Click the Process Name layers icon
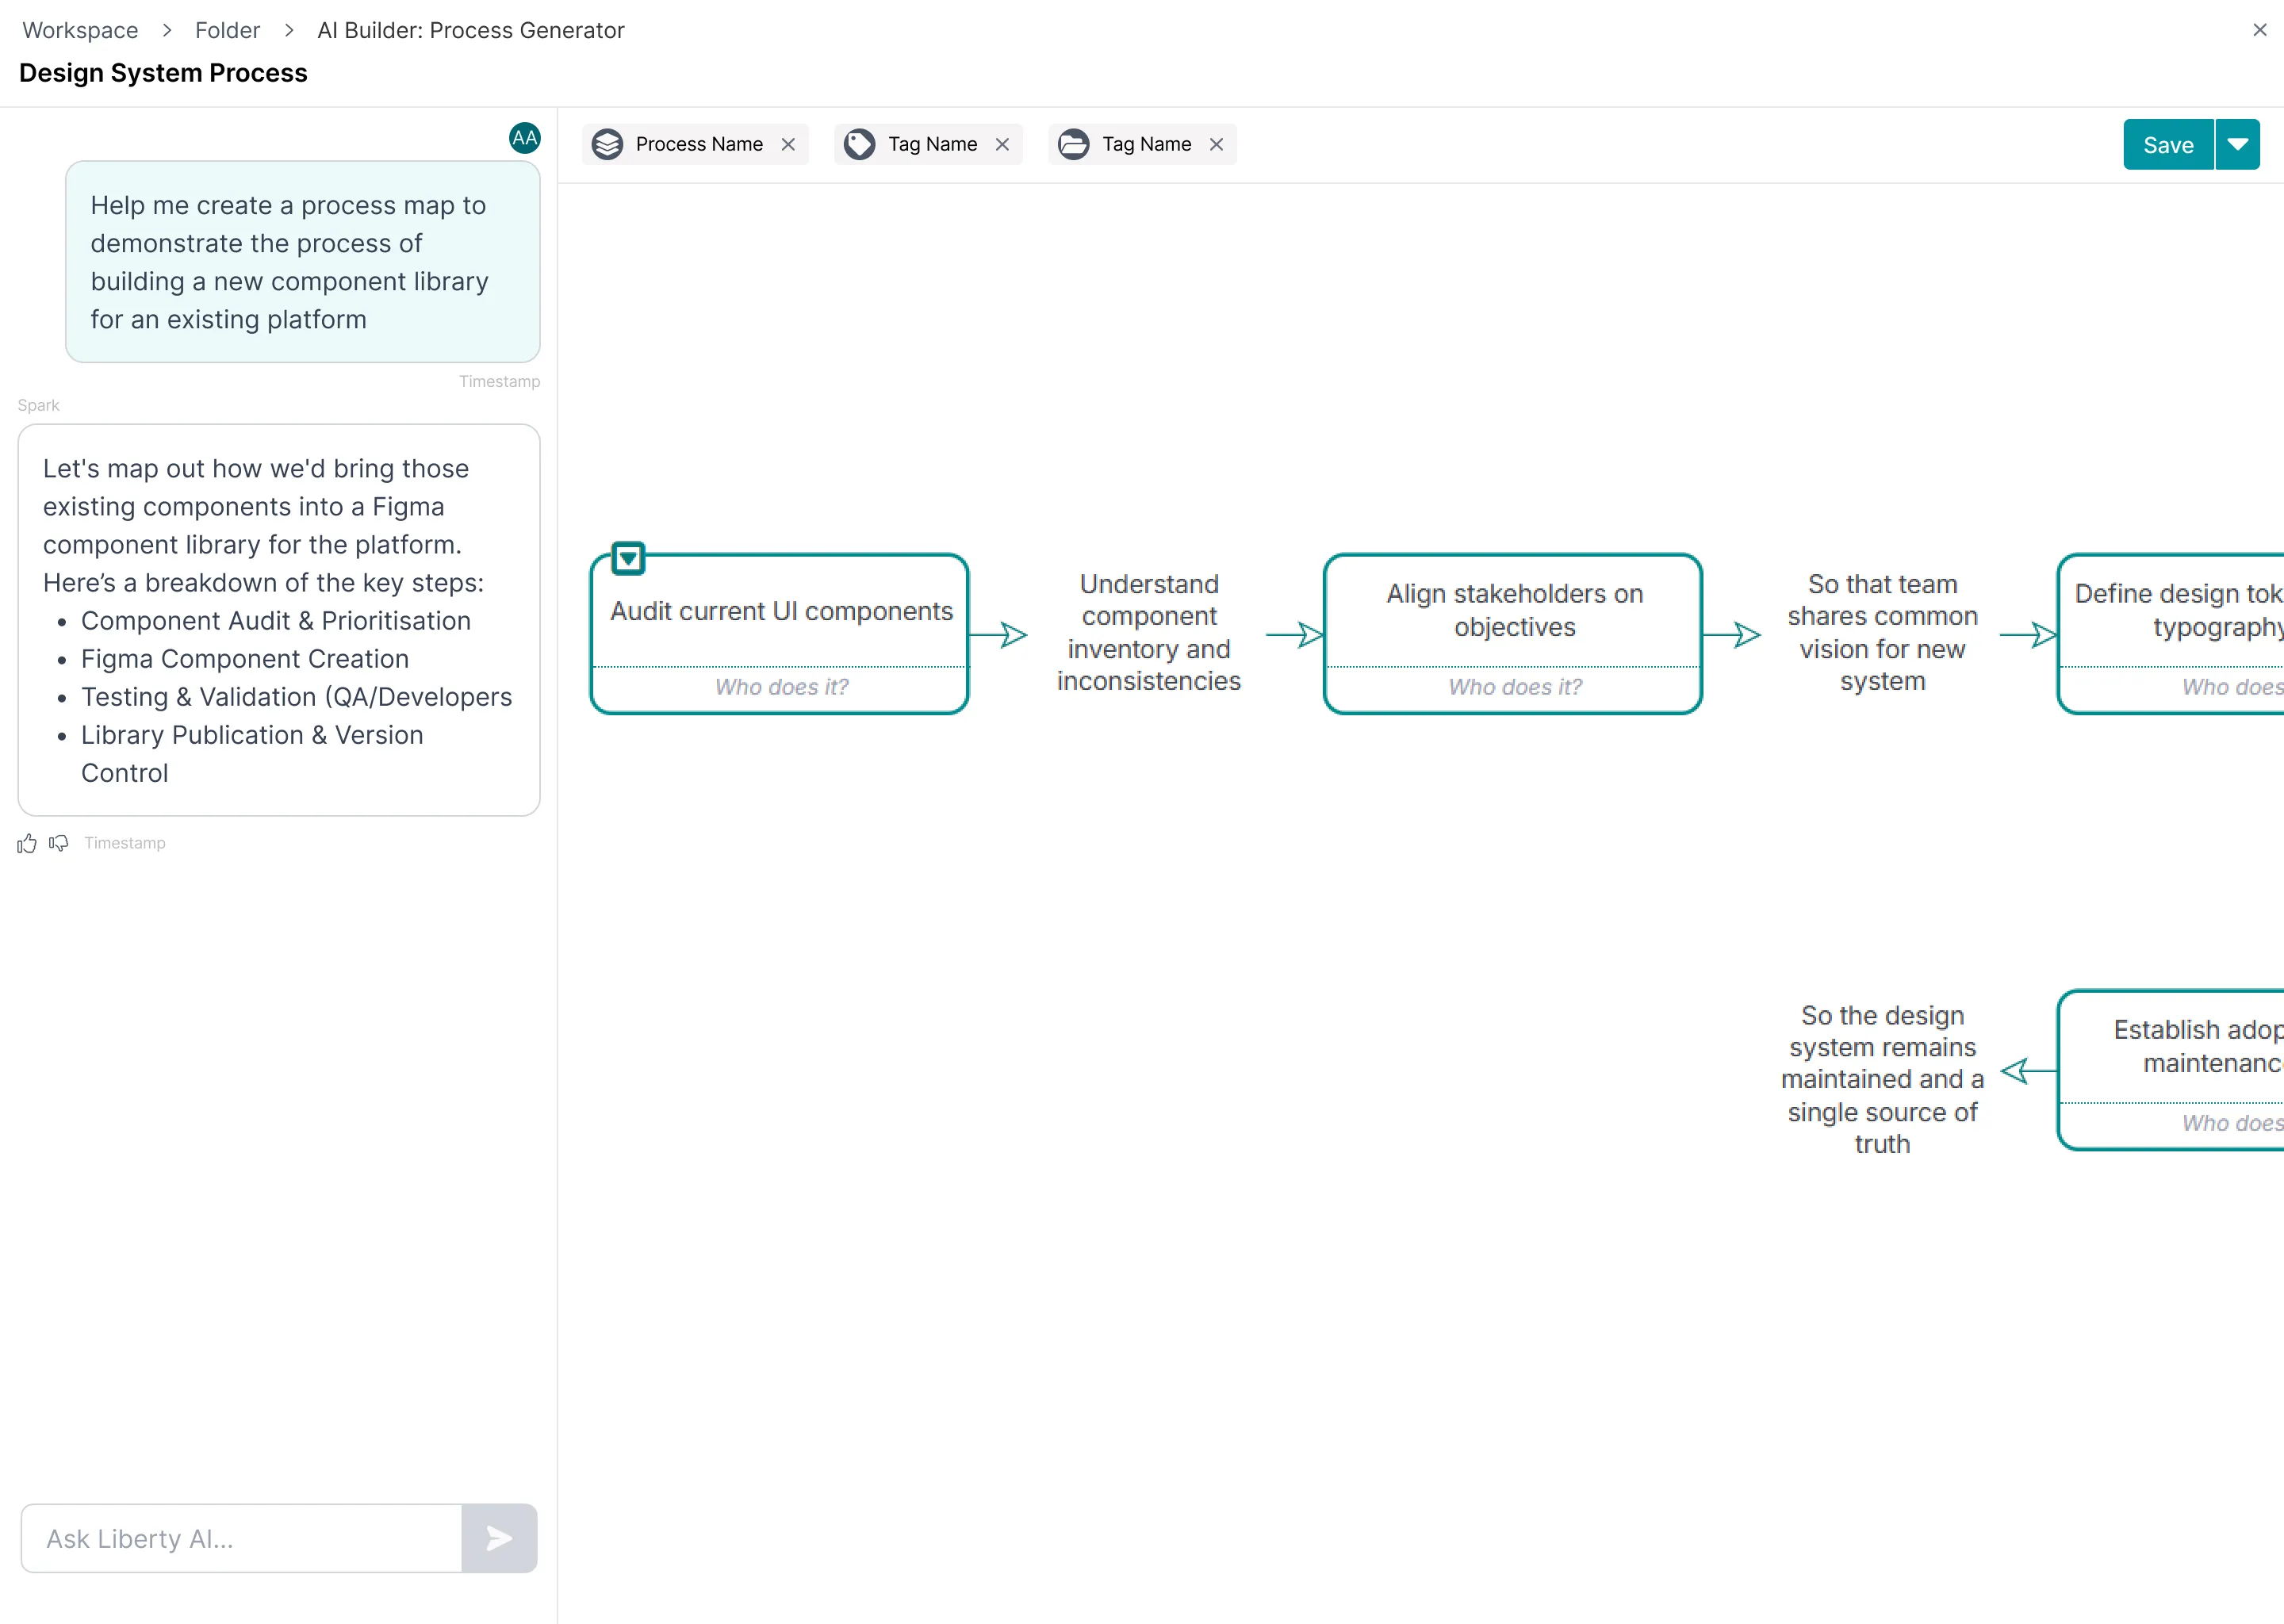2284x1624 pixels. click(607, 144)
